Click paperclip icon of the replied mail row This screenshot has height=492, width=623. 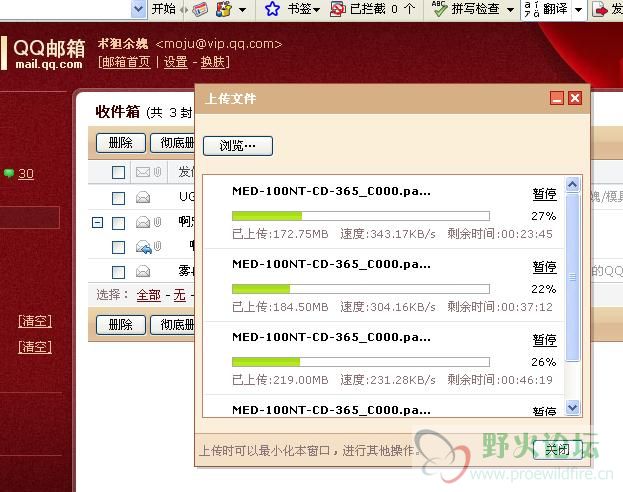(x=157, y=246)
